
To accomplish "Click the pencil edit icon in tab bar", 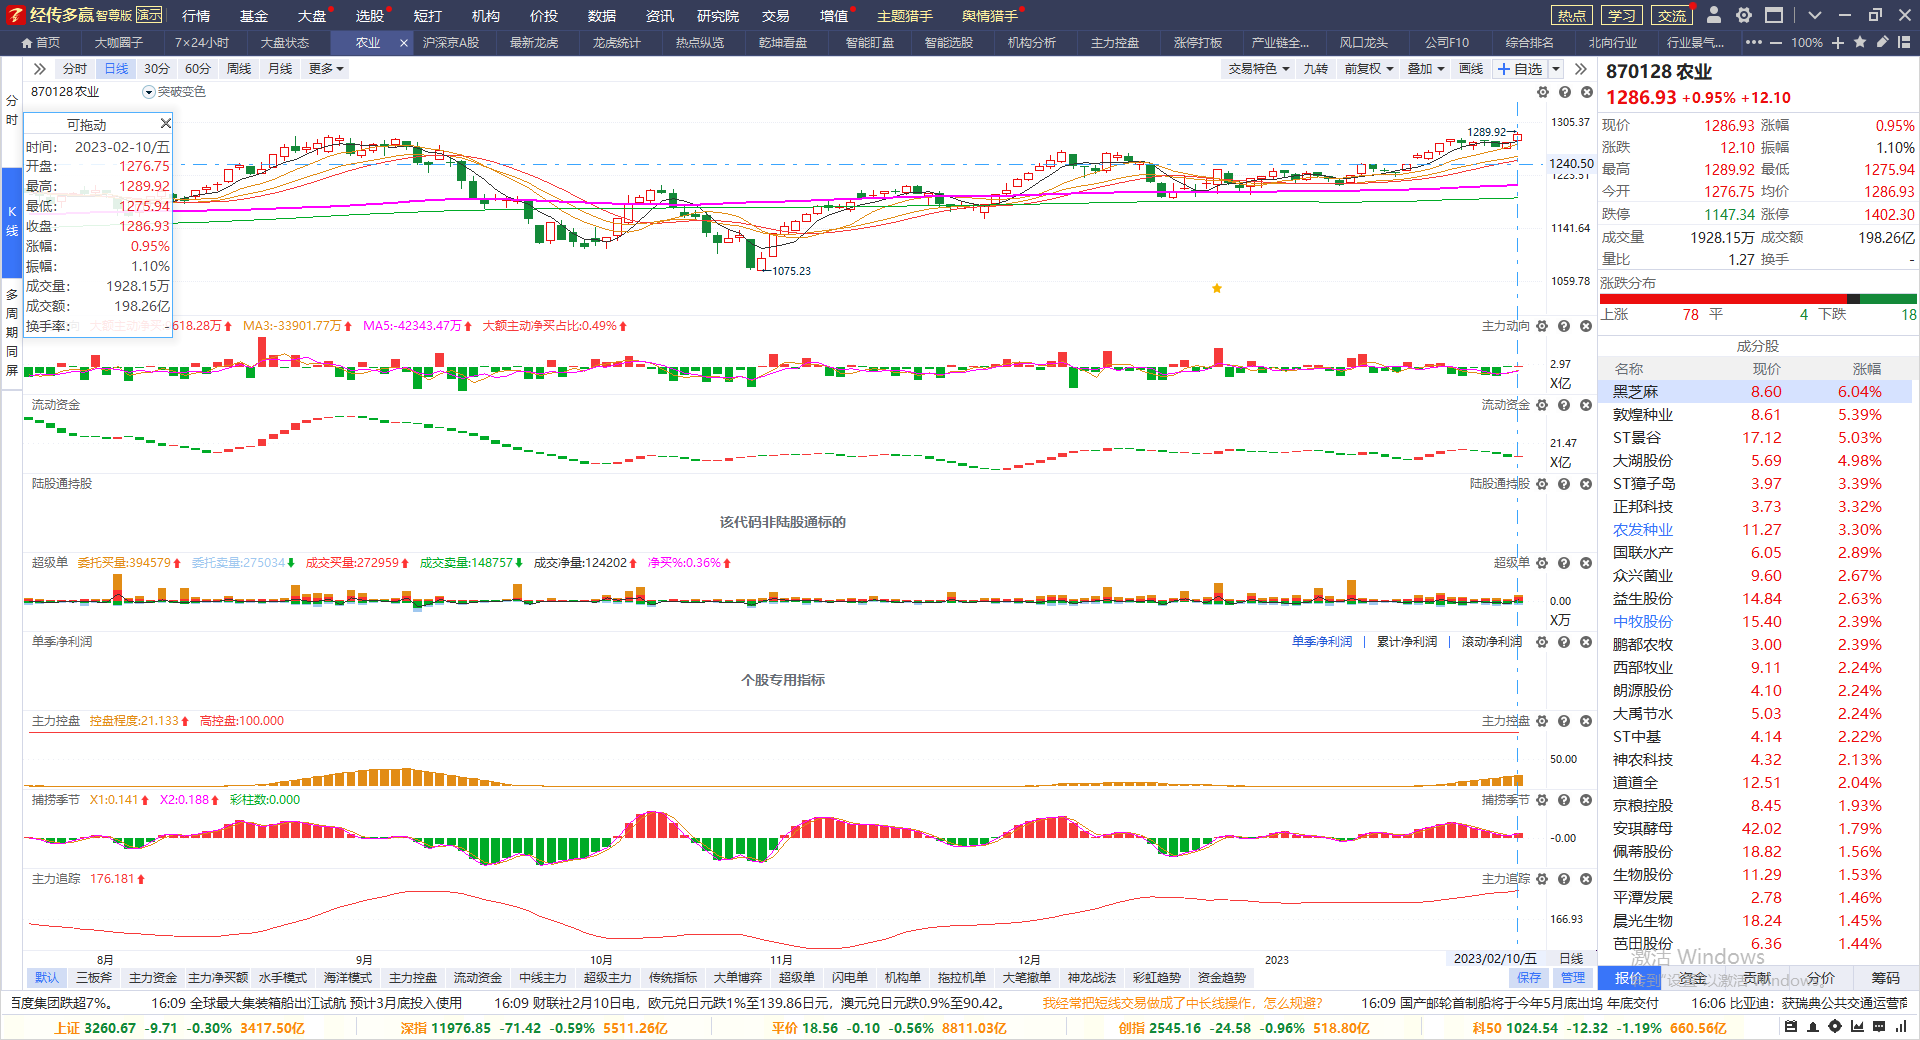I will [1882, 42].
